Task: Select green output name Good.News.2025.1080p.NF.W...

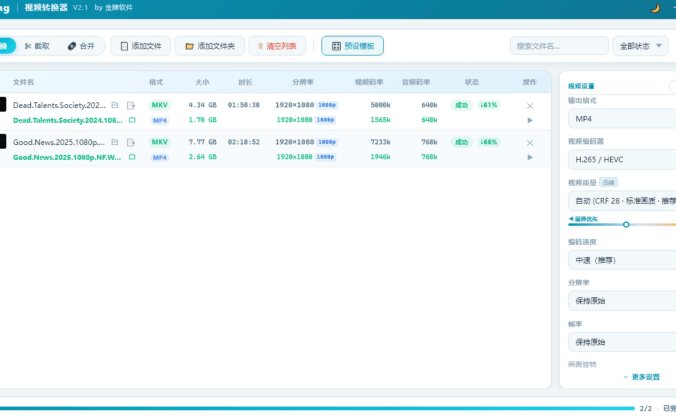Action: point(67,157)
